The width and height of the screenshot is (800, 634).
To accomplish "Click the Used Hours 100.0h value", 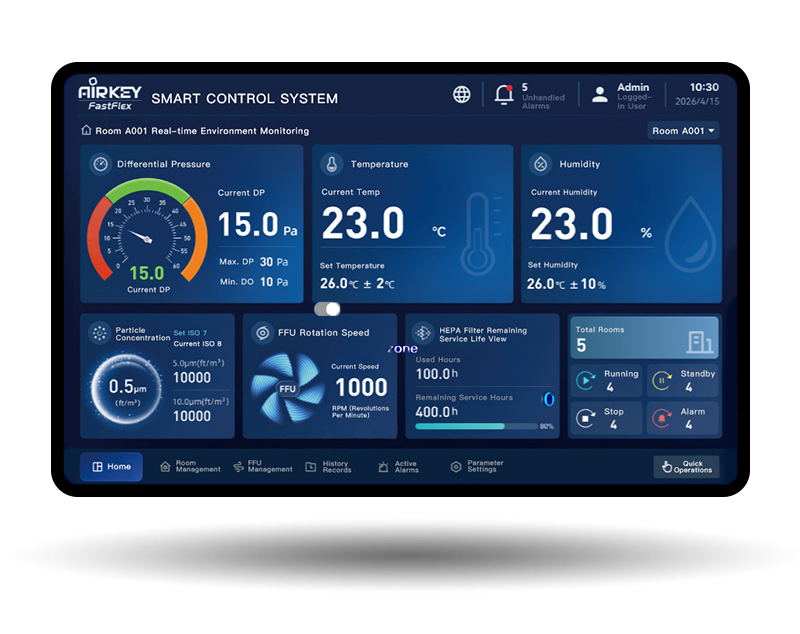I will 437,374.
